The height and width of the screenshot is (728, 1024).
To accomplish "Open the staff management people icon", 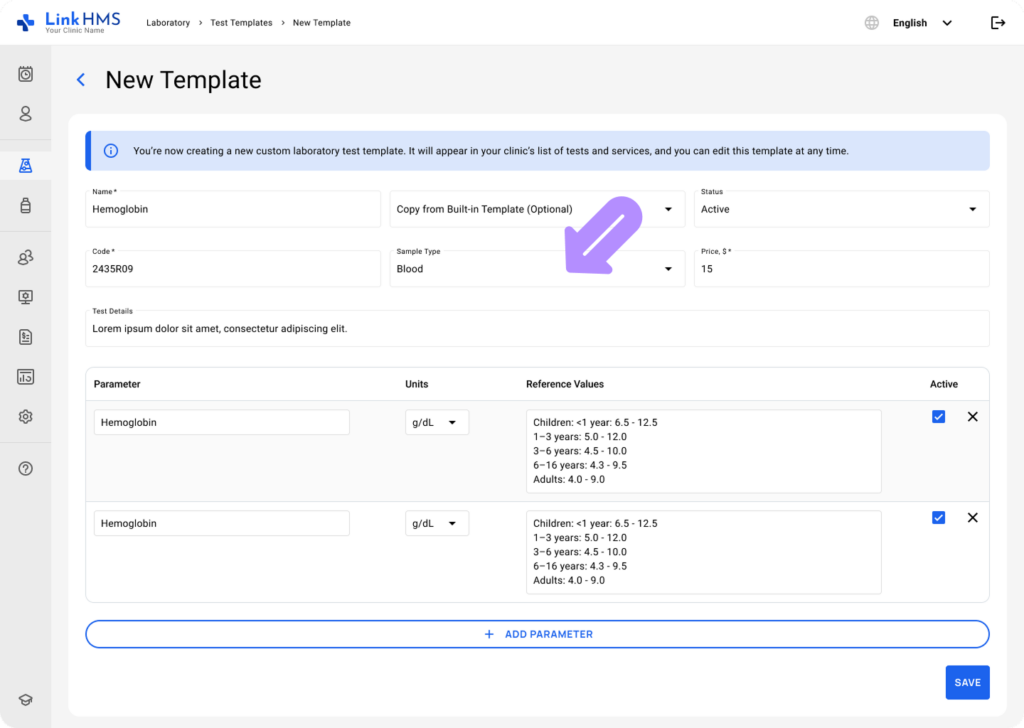I will pyautogui.click(x=24, y=257).
